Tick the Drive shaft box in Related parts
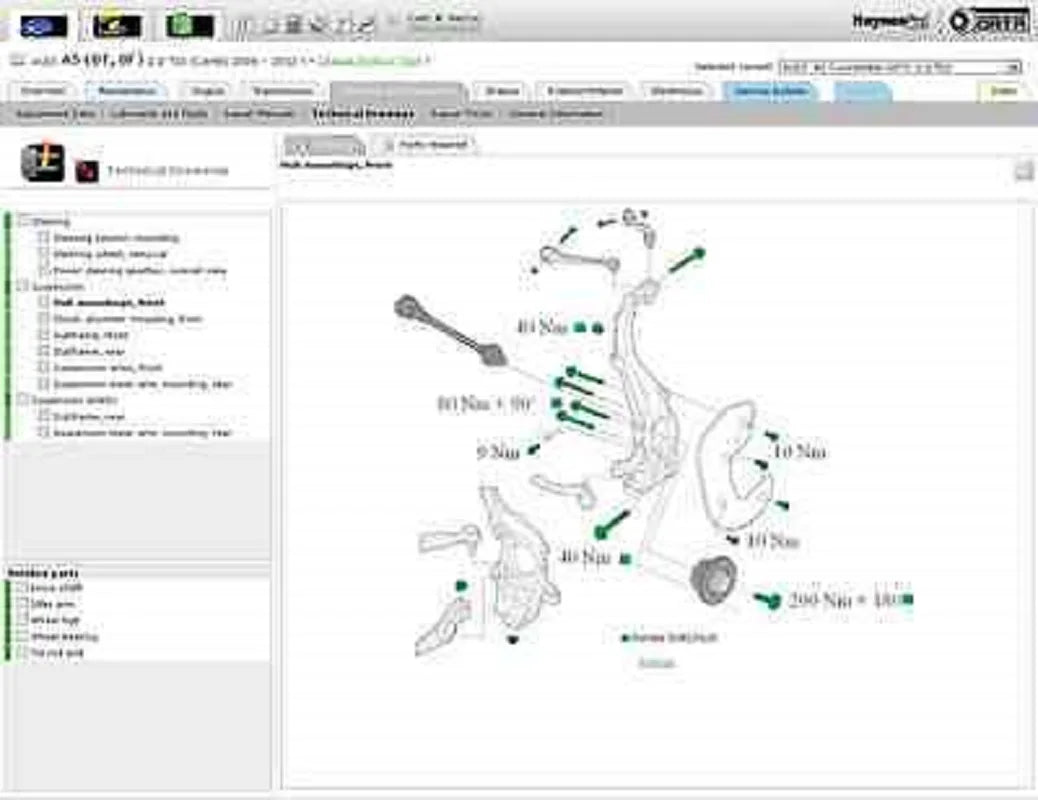 pos(22,588)
